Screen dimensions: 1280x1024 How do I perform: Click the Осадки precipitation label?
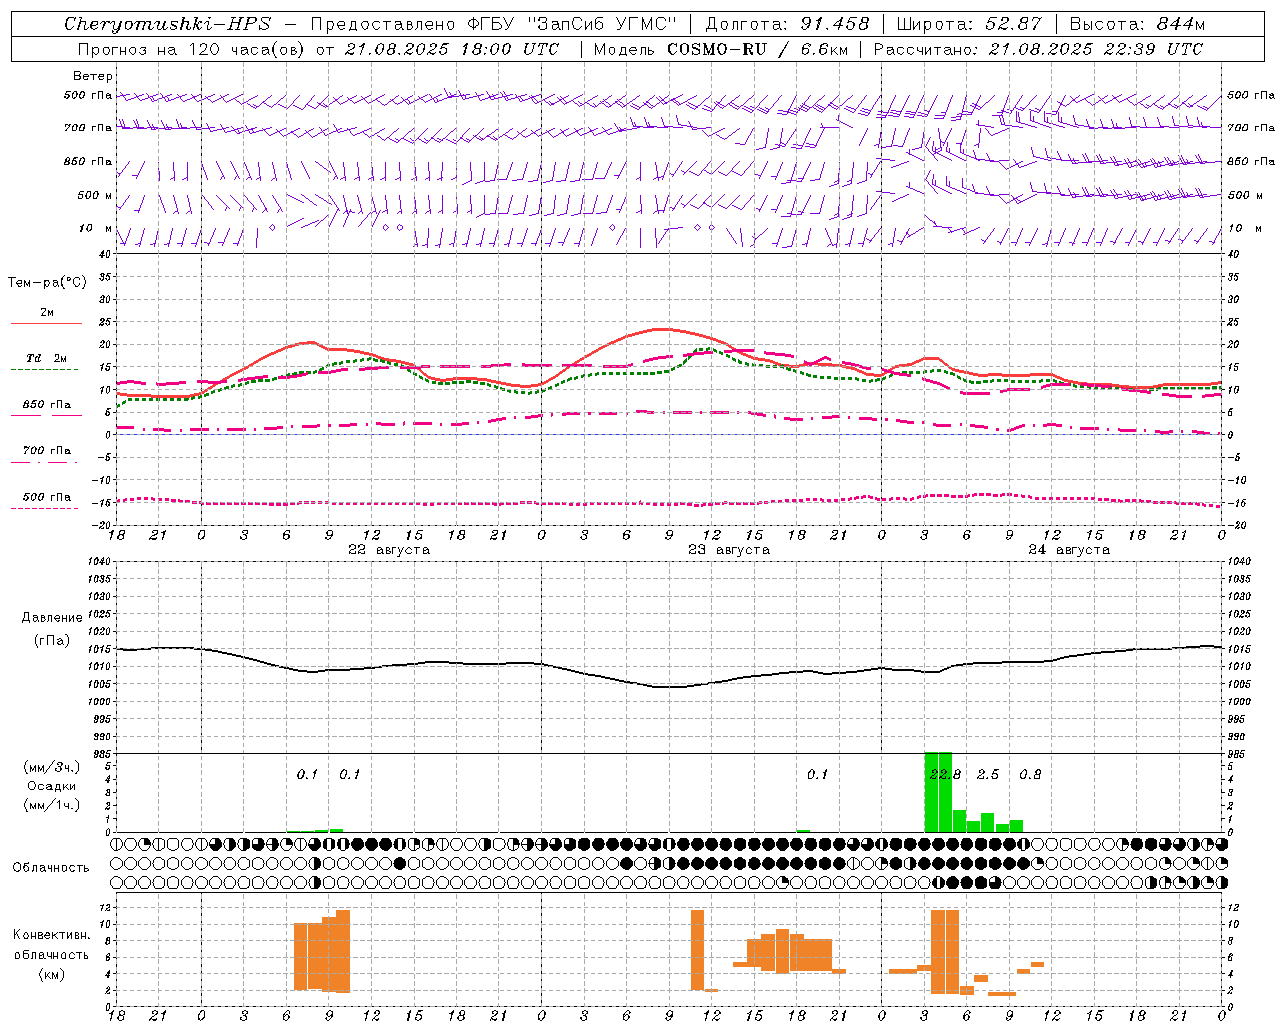pyautogui.click(x=51, y=786)
